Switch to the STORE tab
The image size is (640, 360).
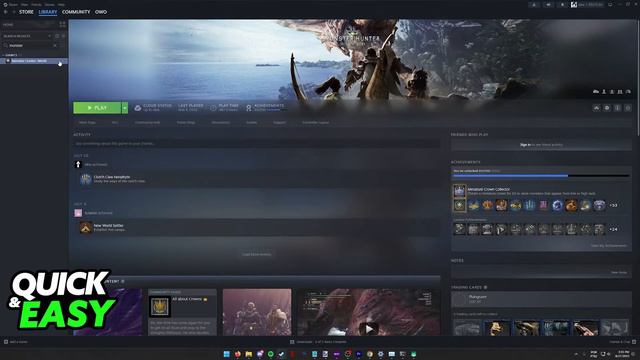pyautogui.click(x=26, y=12)
